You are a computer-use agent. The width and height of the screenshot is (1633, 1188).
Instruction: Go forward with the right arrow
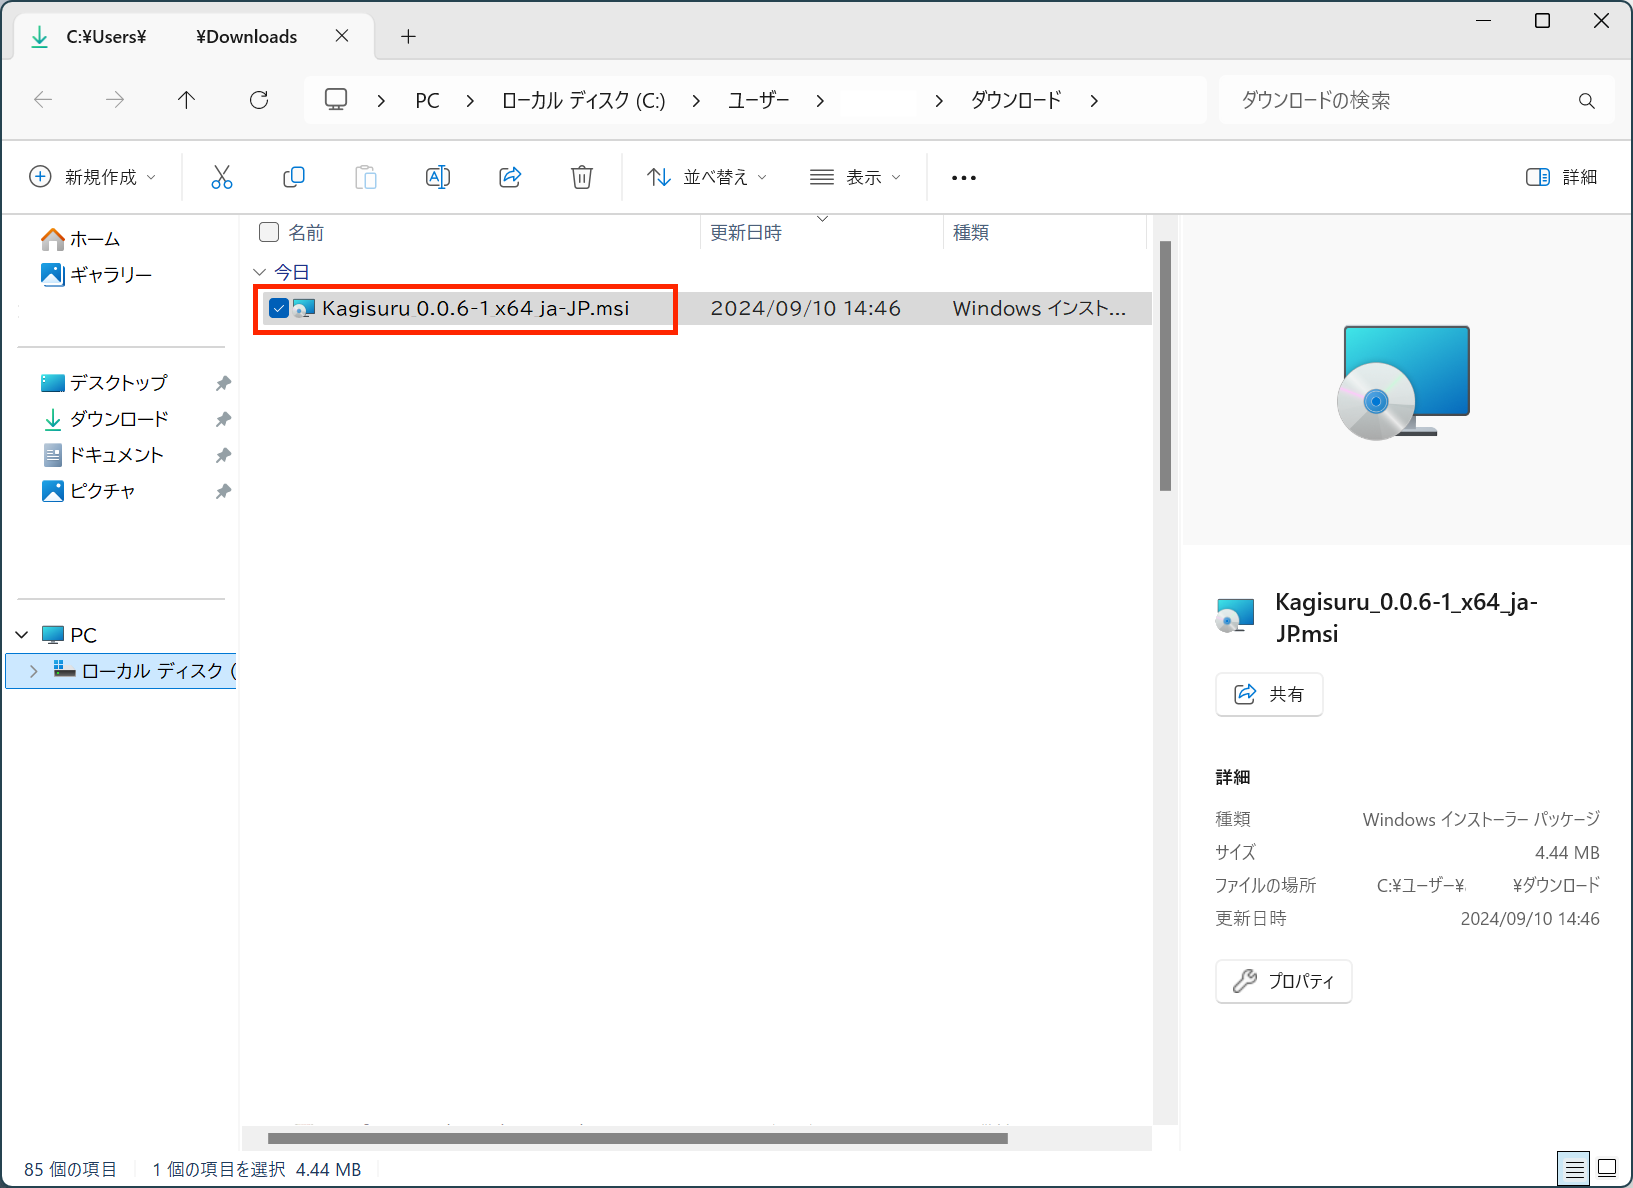point(115,100)
